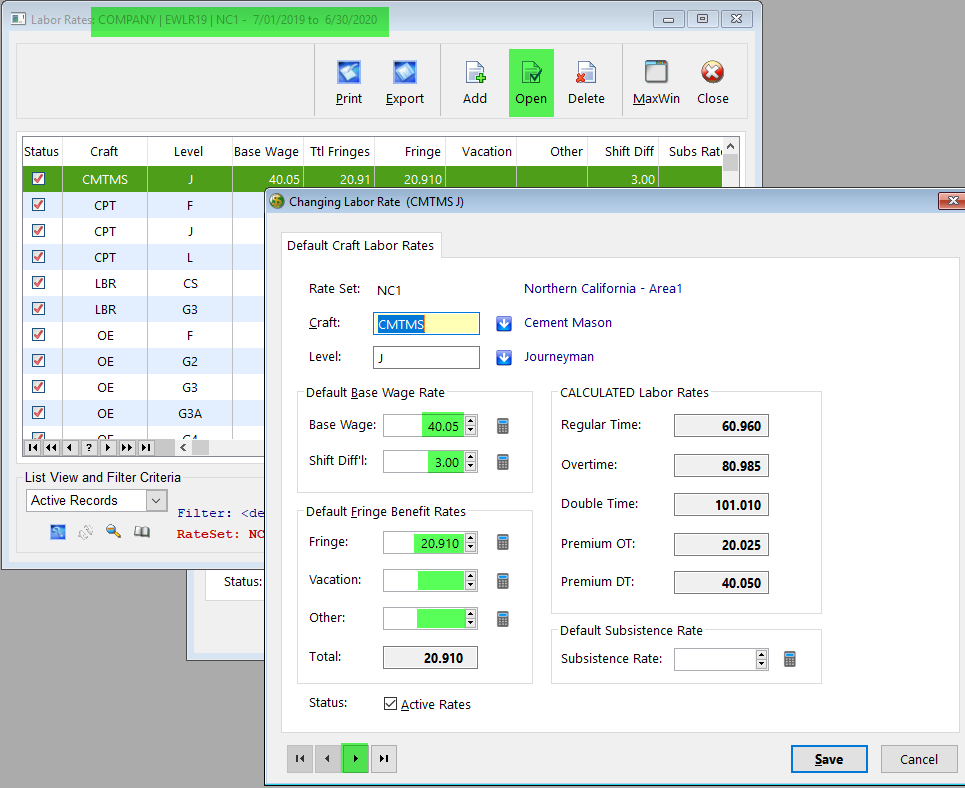Toggle the Active Rates checkbox

coord(390,704)
